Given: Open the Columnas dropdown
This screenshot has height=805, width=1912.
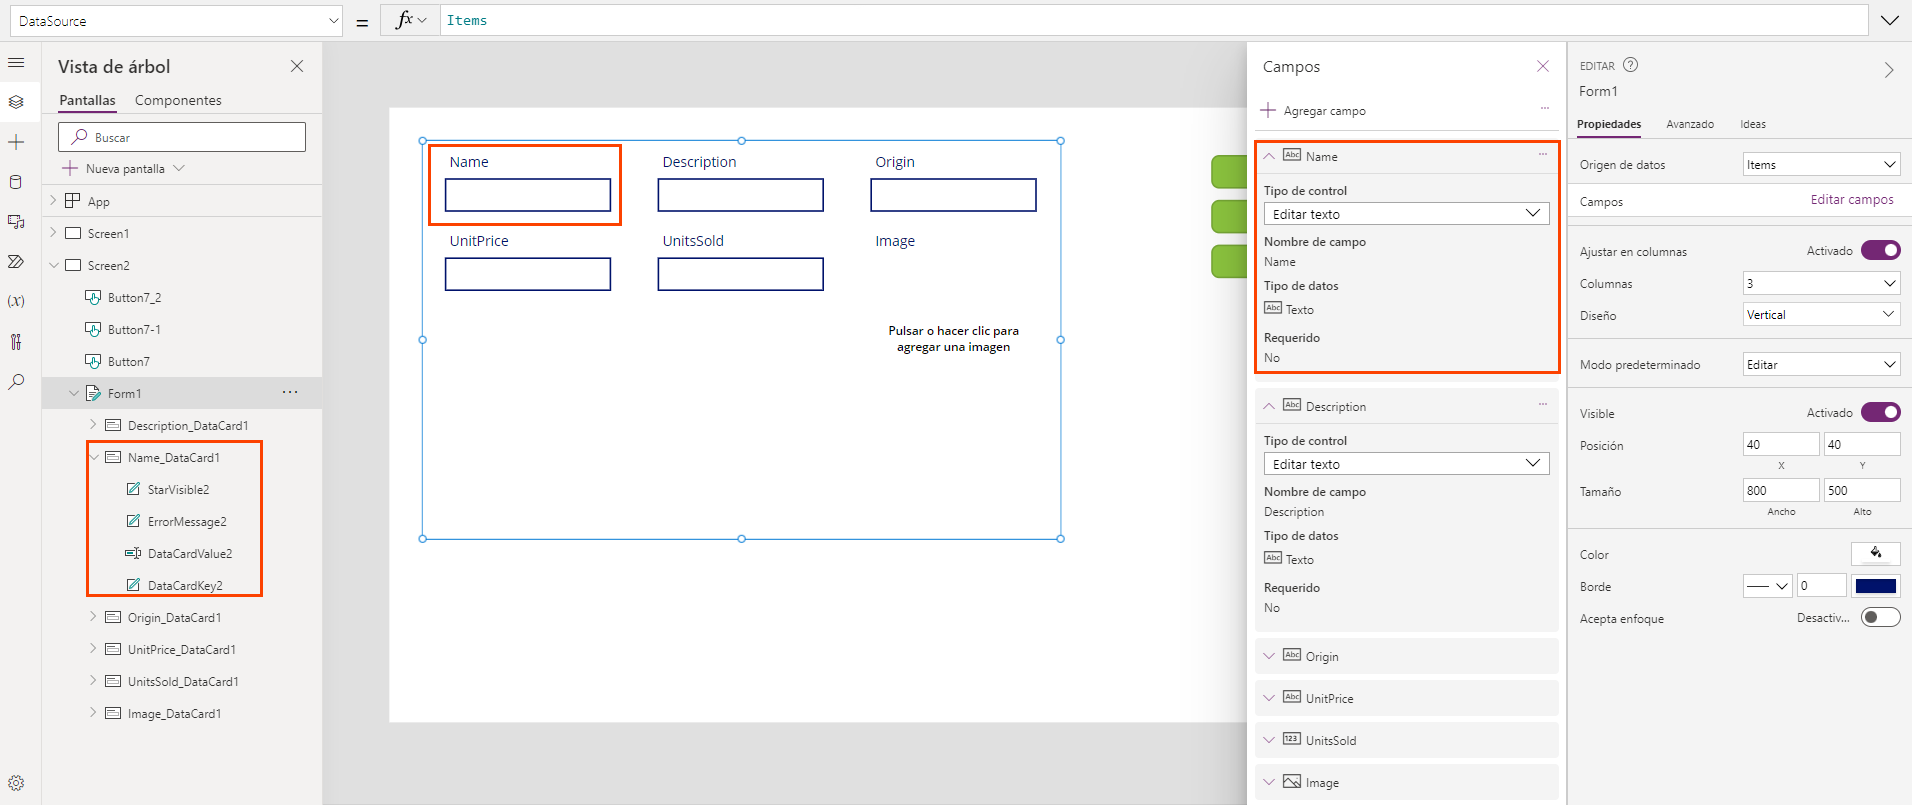Looking at the screenshot, I should pyautogui.click(x=1821, y=283).
